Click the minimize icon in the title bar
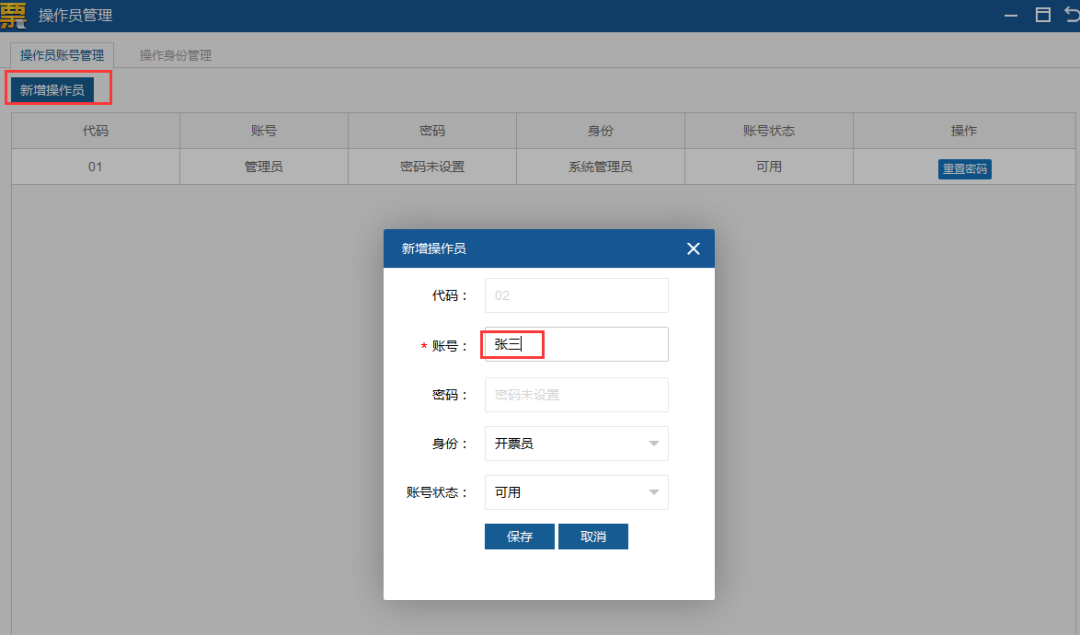The width and height of the screenshot is (1080, 635). tap(1012, 15)
